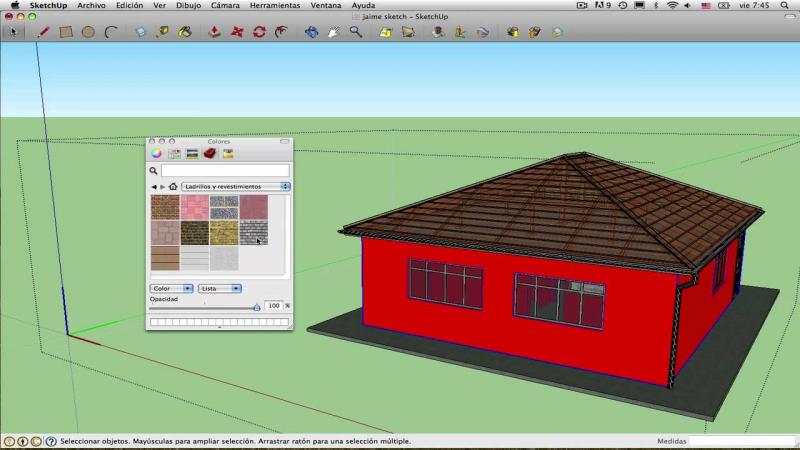Choose the Circle tool in toolbar
This screenshot has width=800, height=450.
click(x=88, y=32)
